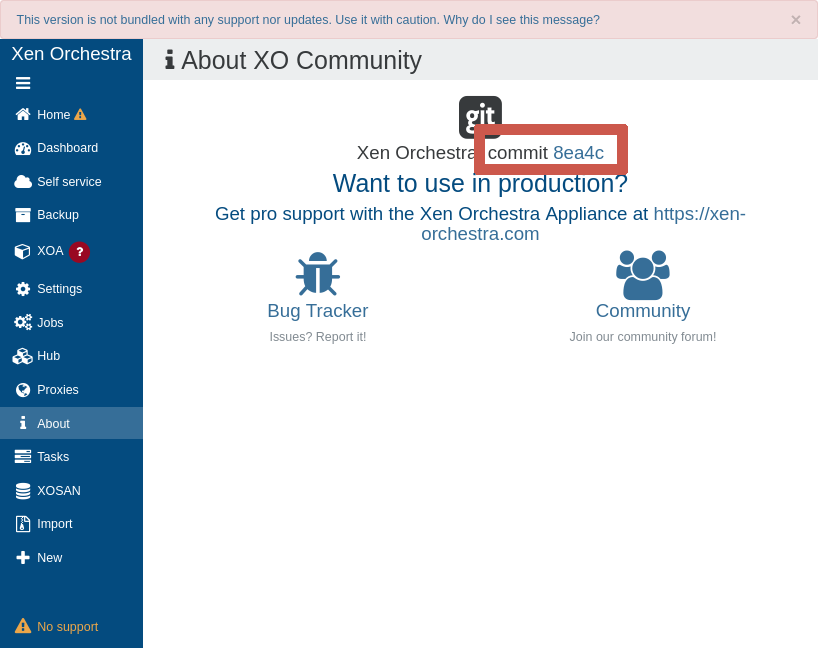Click the XOSAN database icon
Screen dimensions: 818x648
pyautogui.click(x=23, y=491)
